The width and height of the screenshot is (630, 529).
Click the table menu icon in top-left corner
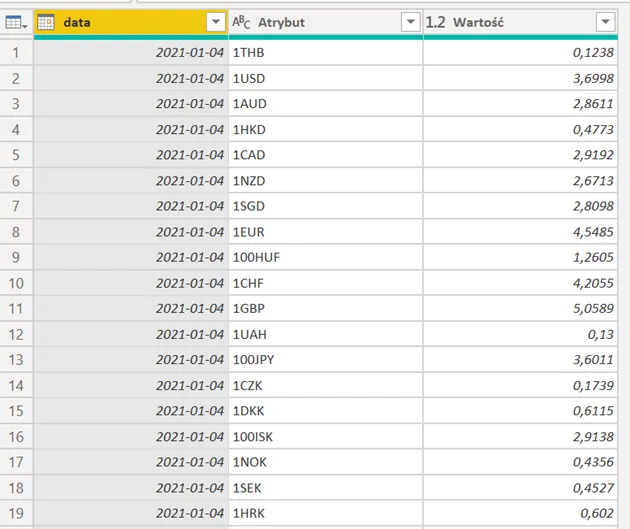[15, 22]
